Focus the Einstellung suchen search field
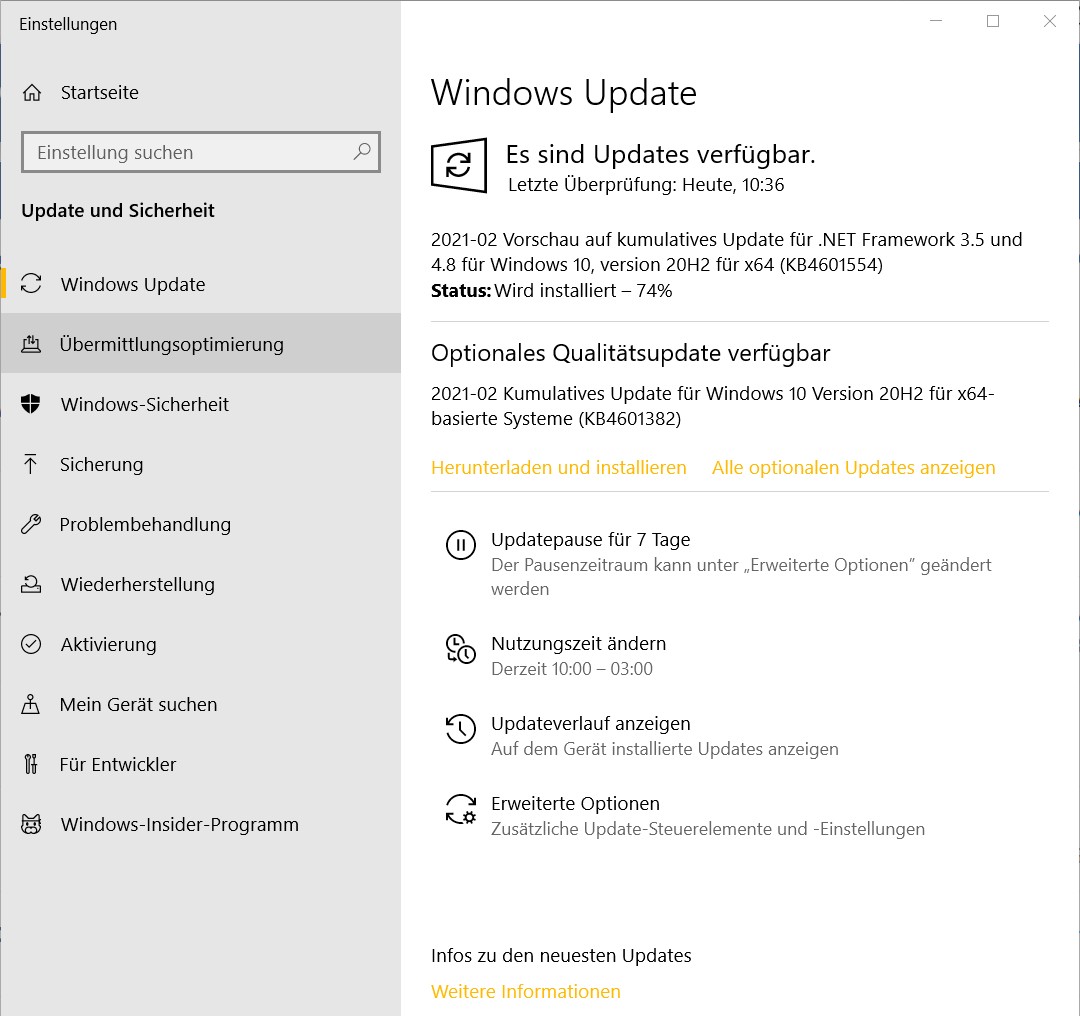Viewport: 1080px width, 1016px height. point(200,152)
